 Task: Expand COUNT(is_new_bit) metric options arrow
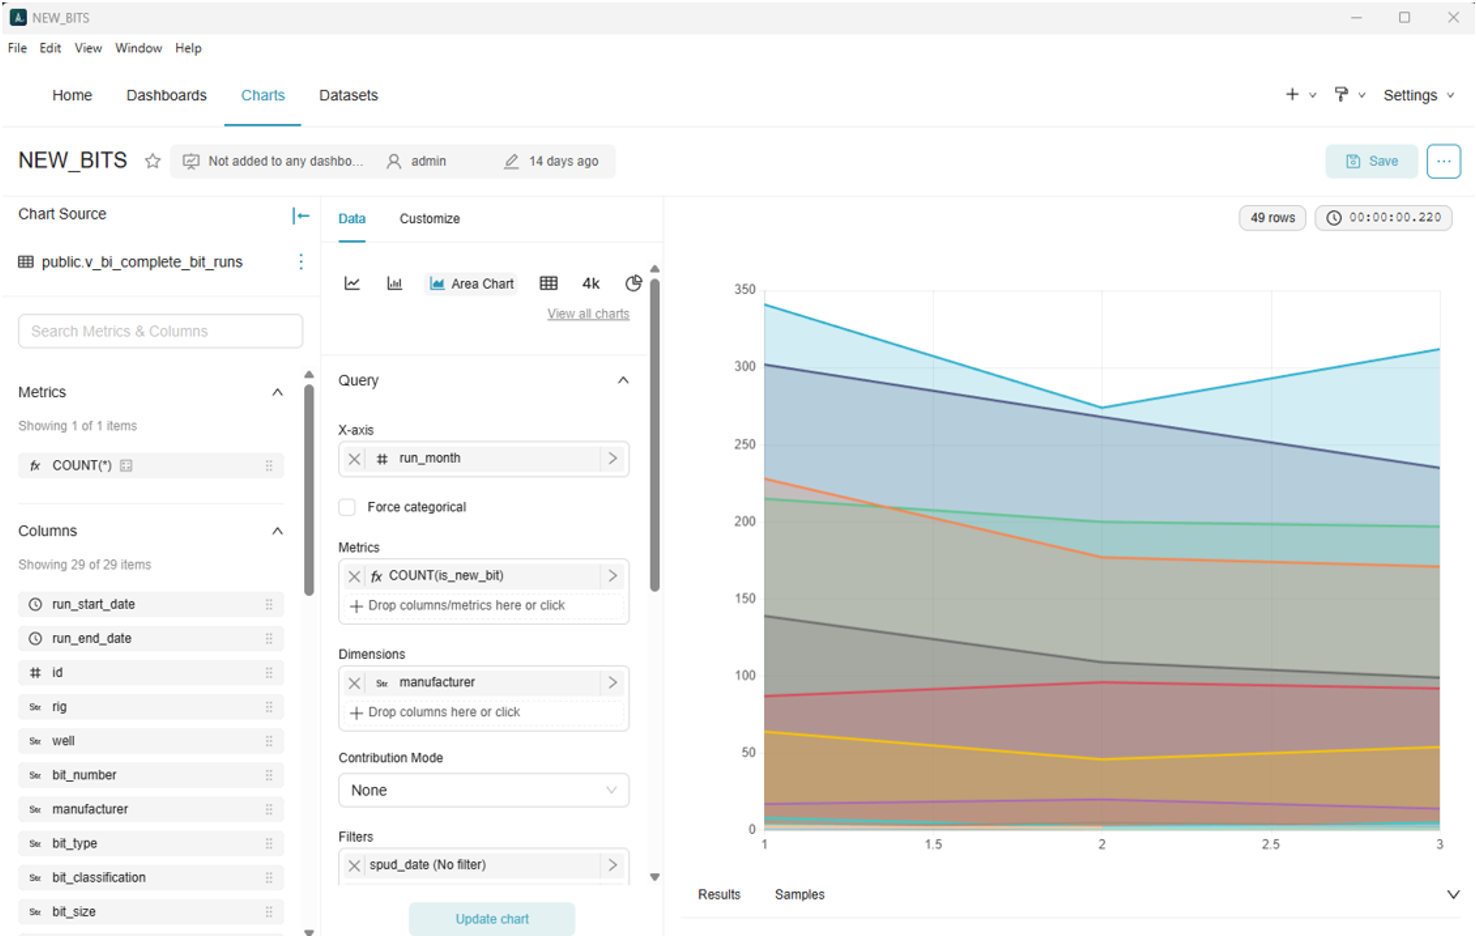click(612, 576)
